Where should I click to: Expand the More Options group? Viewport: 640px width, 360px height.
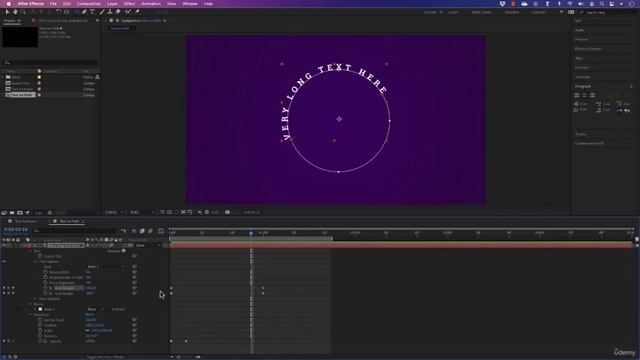[36, 299]
